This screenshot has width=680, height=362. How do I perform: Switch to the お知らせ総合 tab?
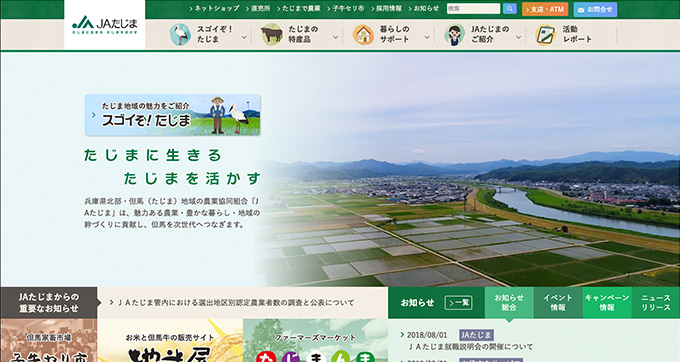pyautogui.click(x=509, y=303)
